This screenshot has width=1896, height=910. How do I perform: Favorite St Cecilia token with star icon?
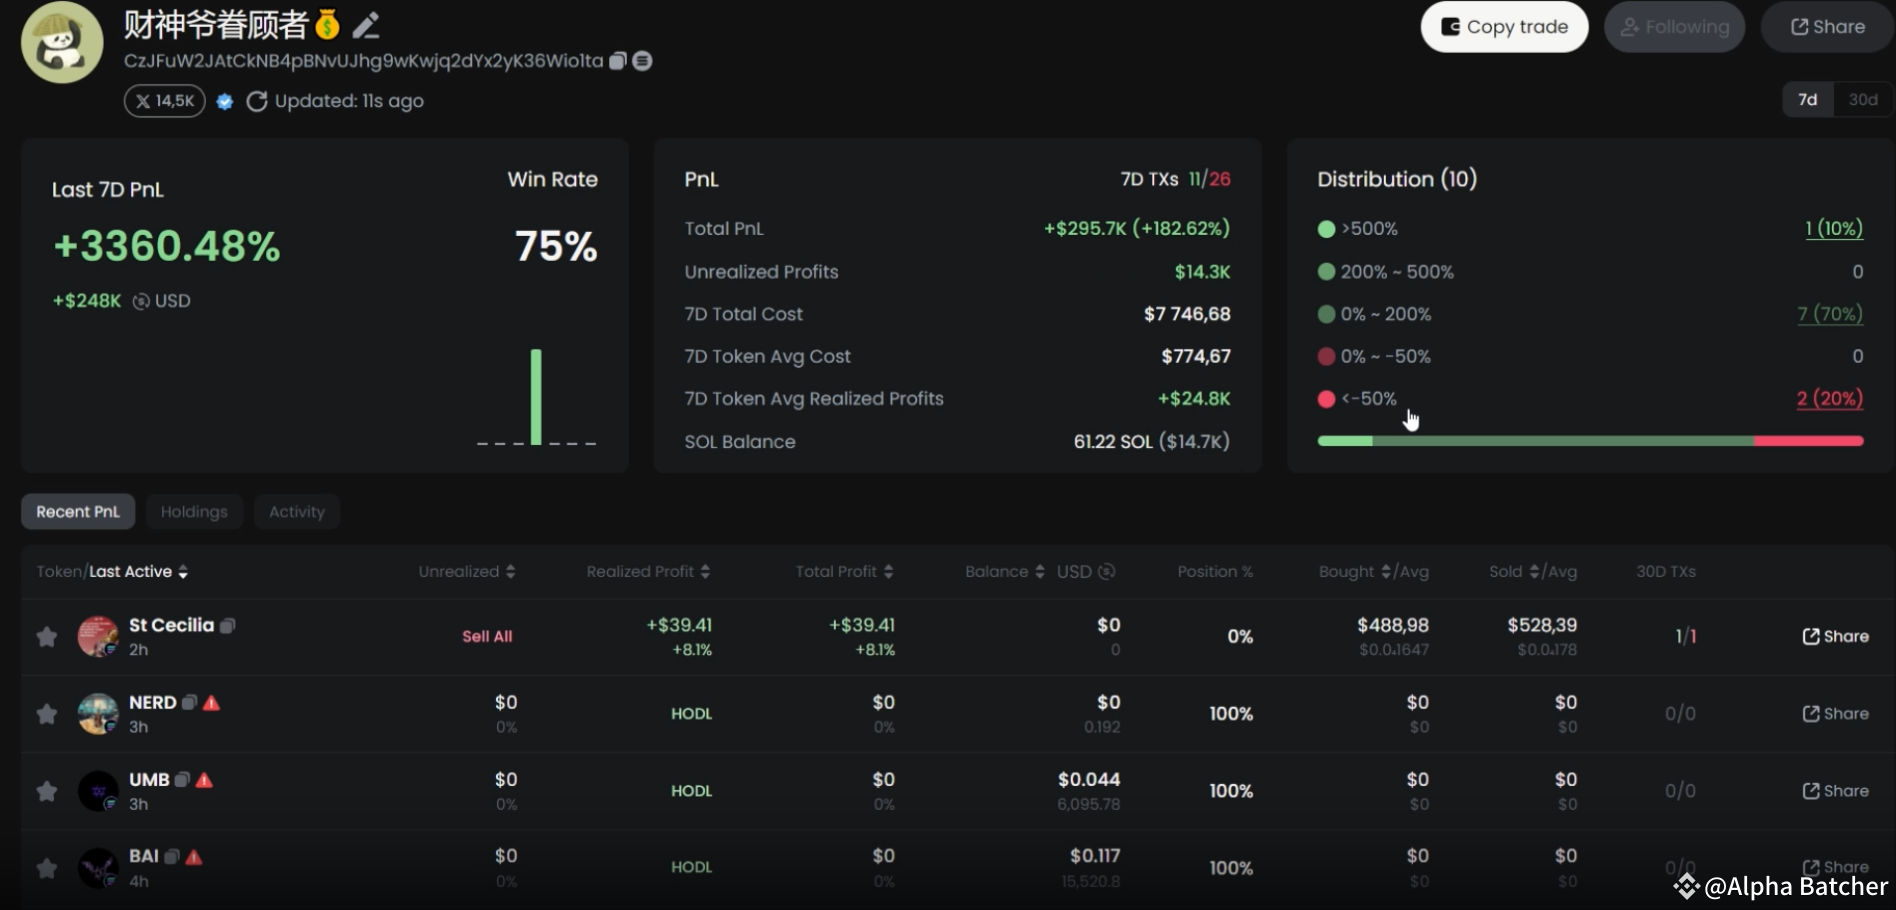coord(46,637)
